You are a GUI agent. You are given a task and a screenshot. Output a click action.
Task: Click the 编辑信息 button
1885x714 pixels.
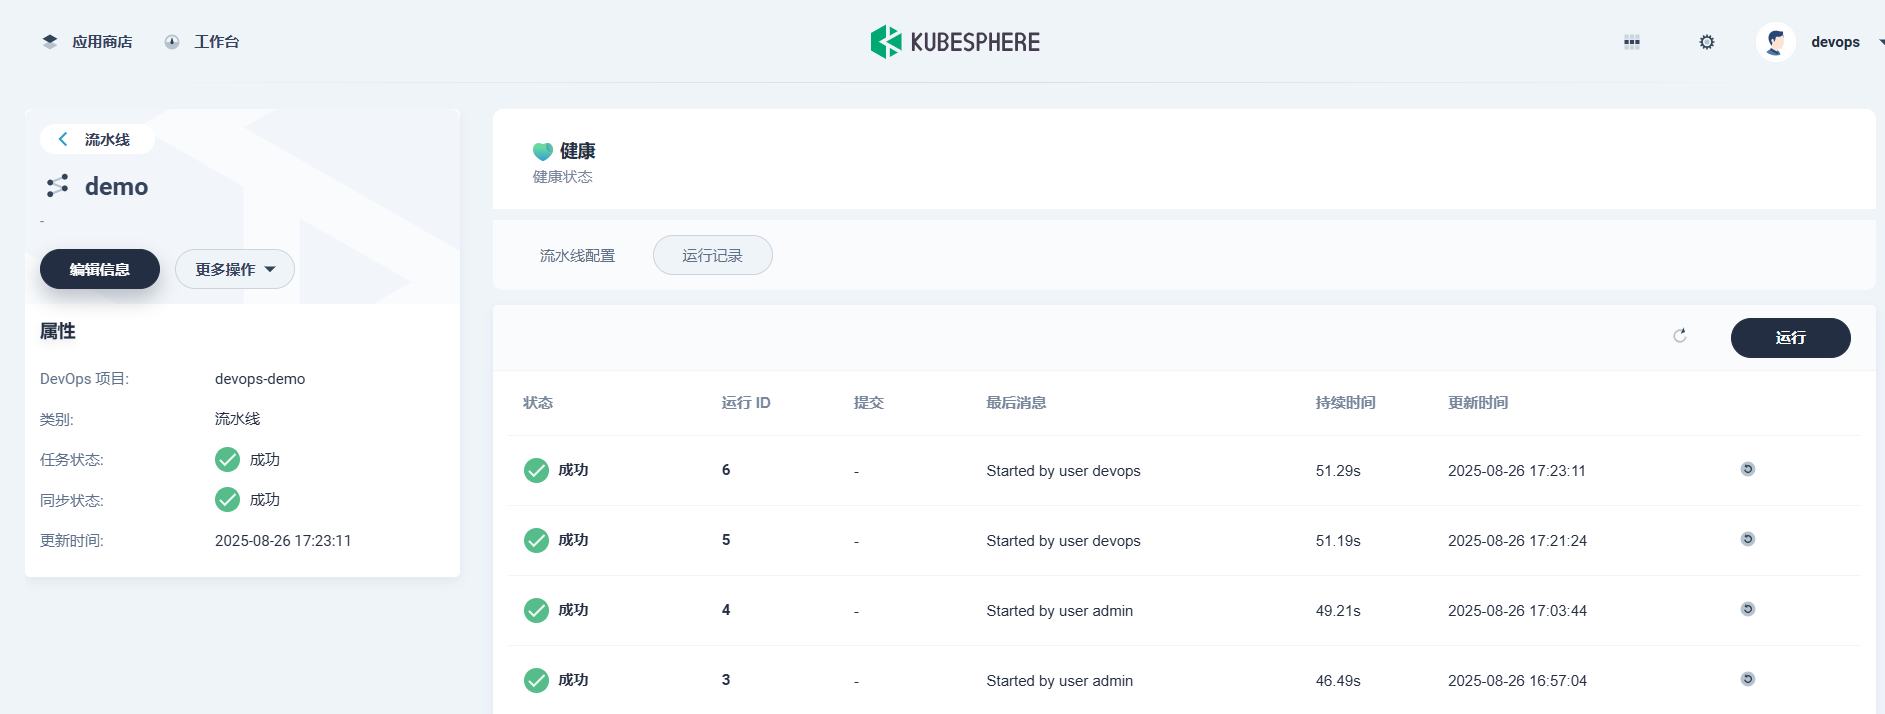(100, 269)
